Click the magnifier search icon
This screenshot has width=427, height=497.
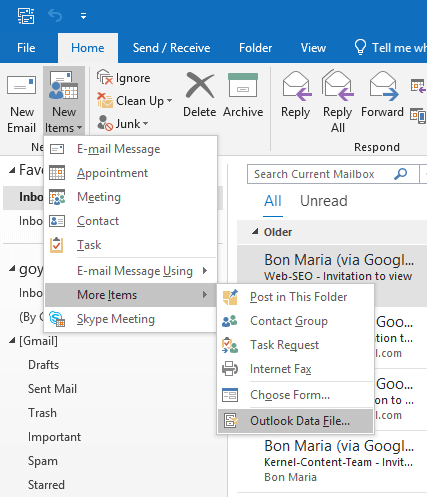coord(401,174)
